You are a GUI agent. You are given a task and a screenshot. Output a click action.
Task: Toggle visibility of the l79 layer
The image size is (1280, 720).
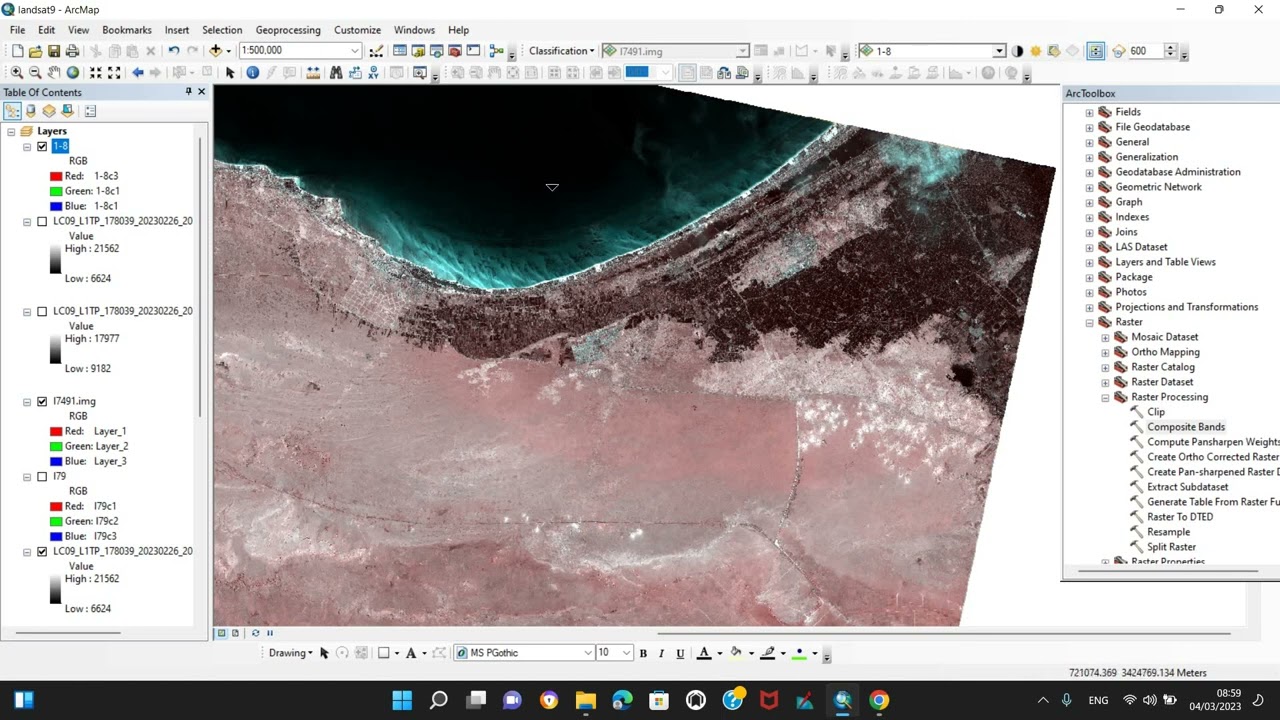[x=42, y=476]
